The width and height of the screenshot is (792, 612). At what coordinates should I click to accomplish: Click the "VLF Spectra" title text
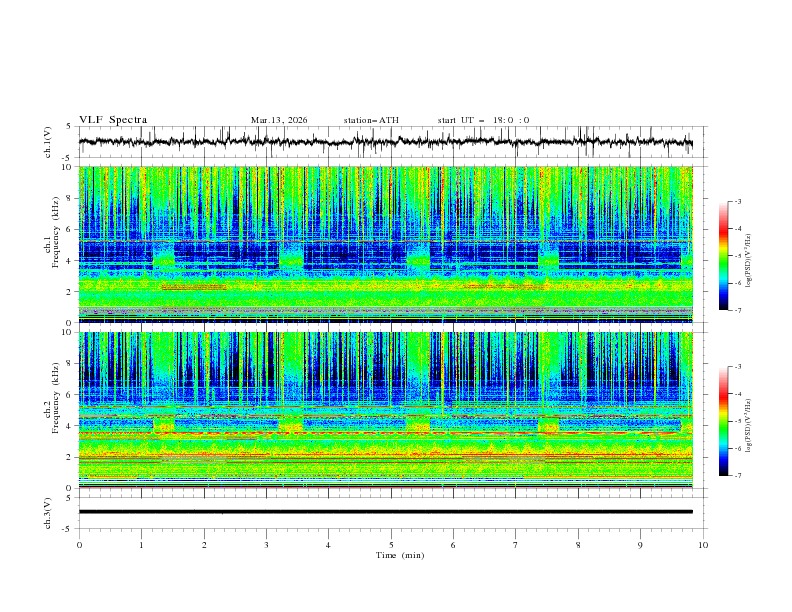click(113, 120)
